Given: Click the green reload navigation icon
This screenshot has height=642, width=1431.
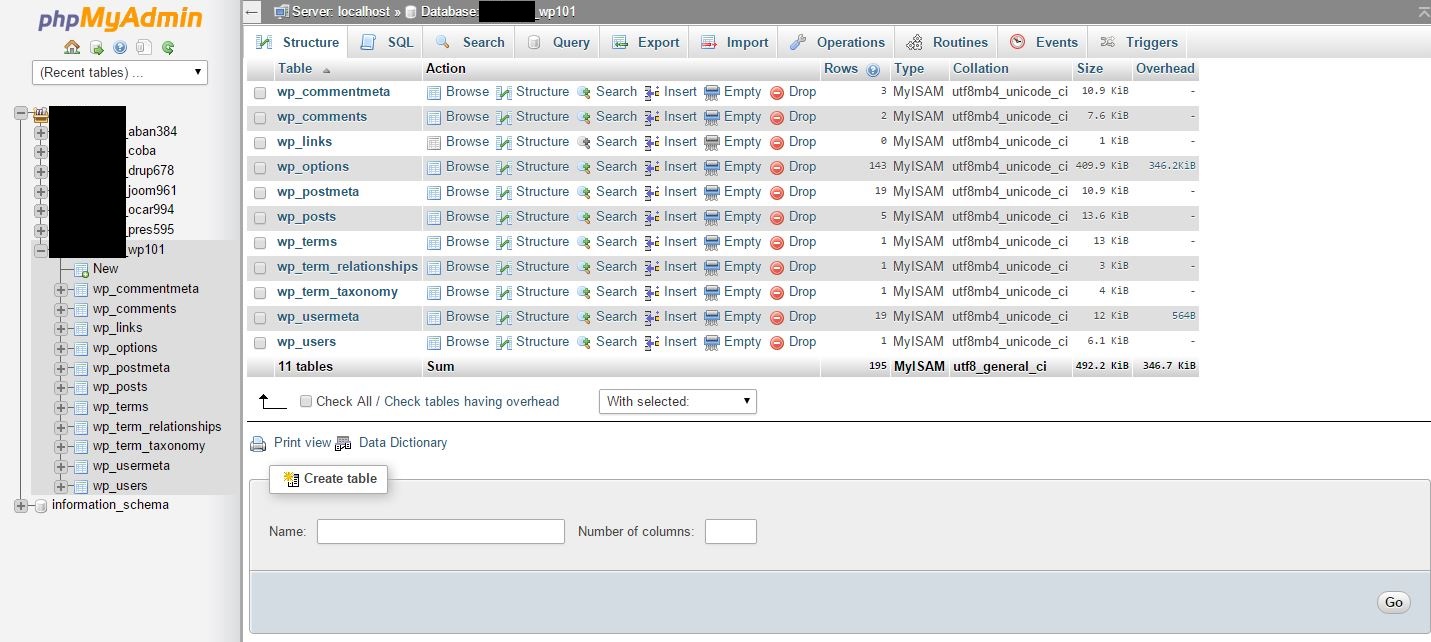Looking at the screenshot, I should (x=168, y=47).
